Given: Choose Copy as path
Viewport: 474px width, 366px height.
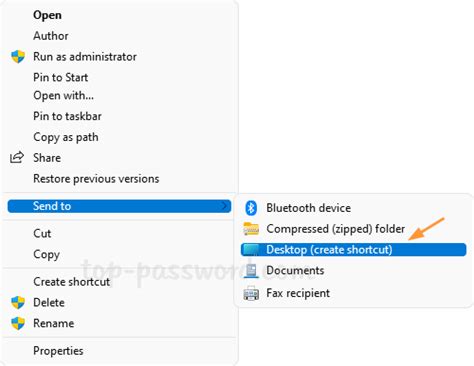Looking at the screenshot, I should point(66,137).
